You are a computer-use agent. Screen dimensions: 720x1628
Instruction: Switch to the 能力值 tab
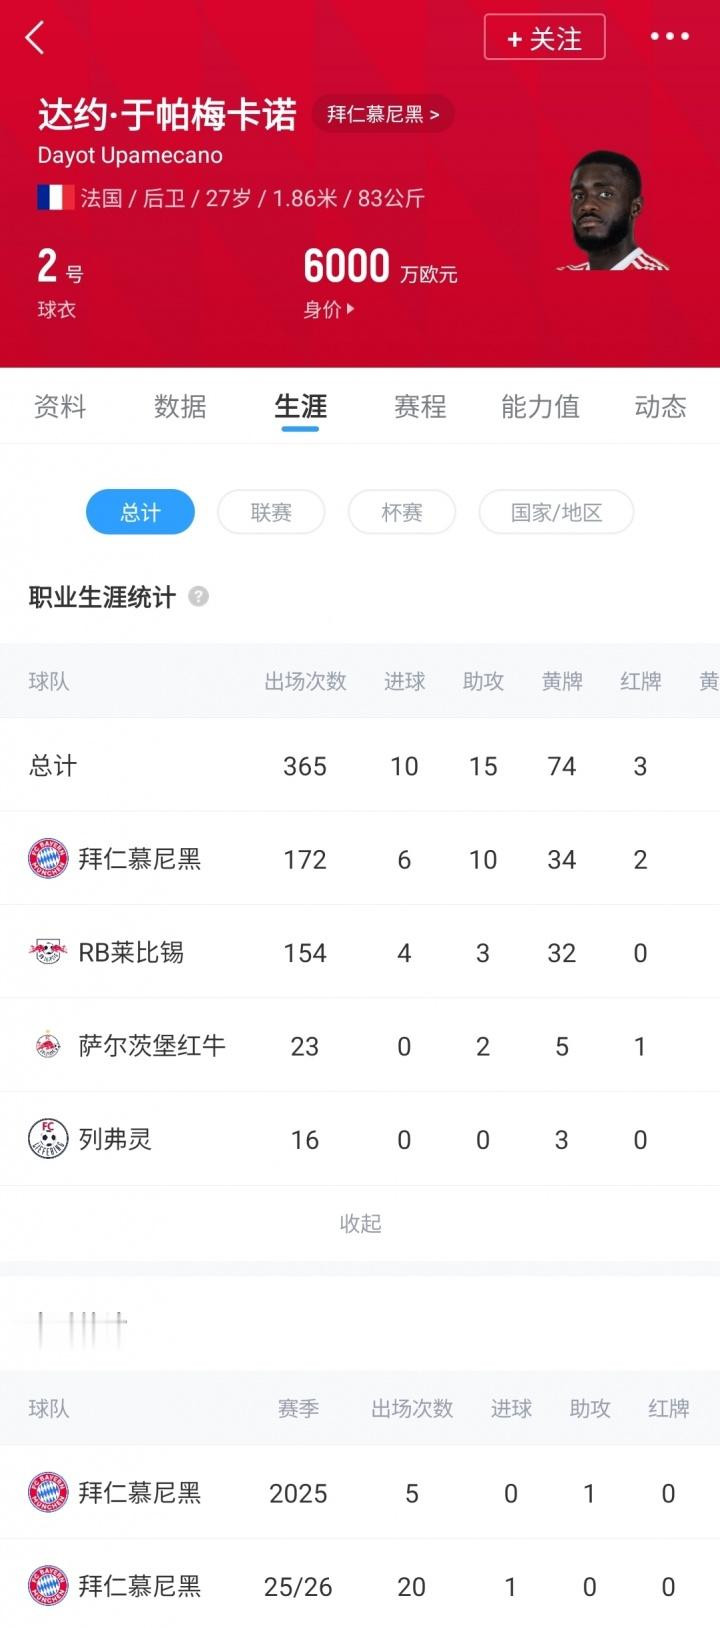click(540, 406)
